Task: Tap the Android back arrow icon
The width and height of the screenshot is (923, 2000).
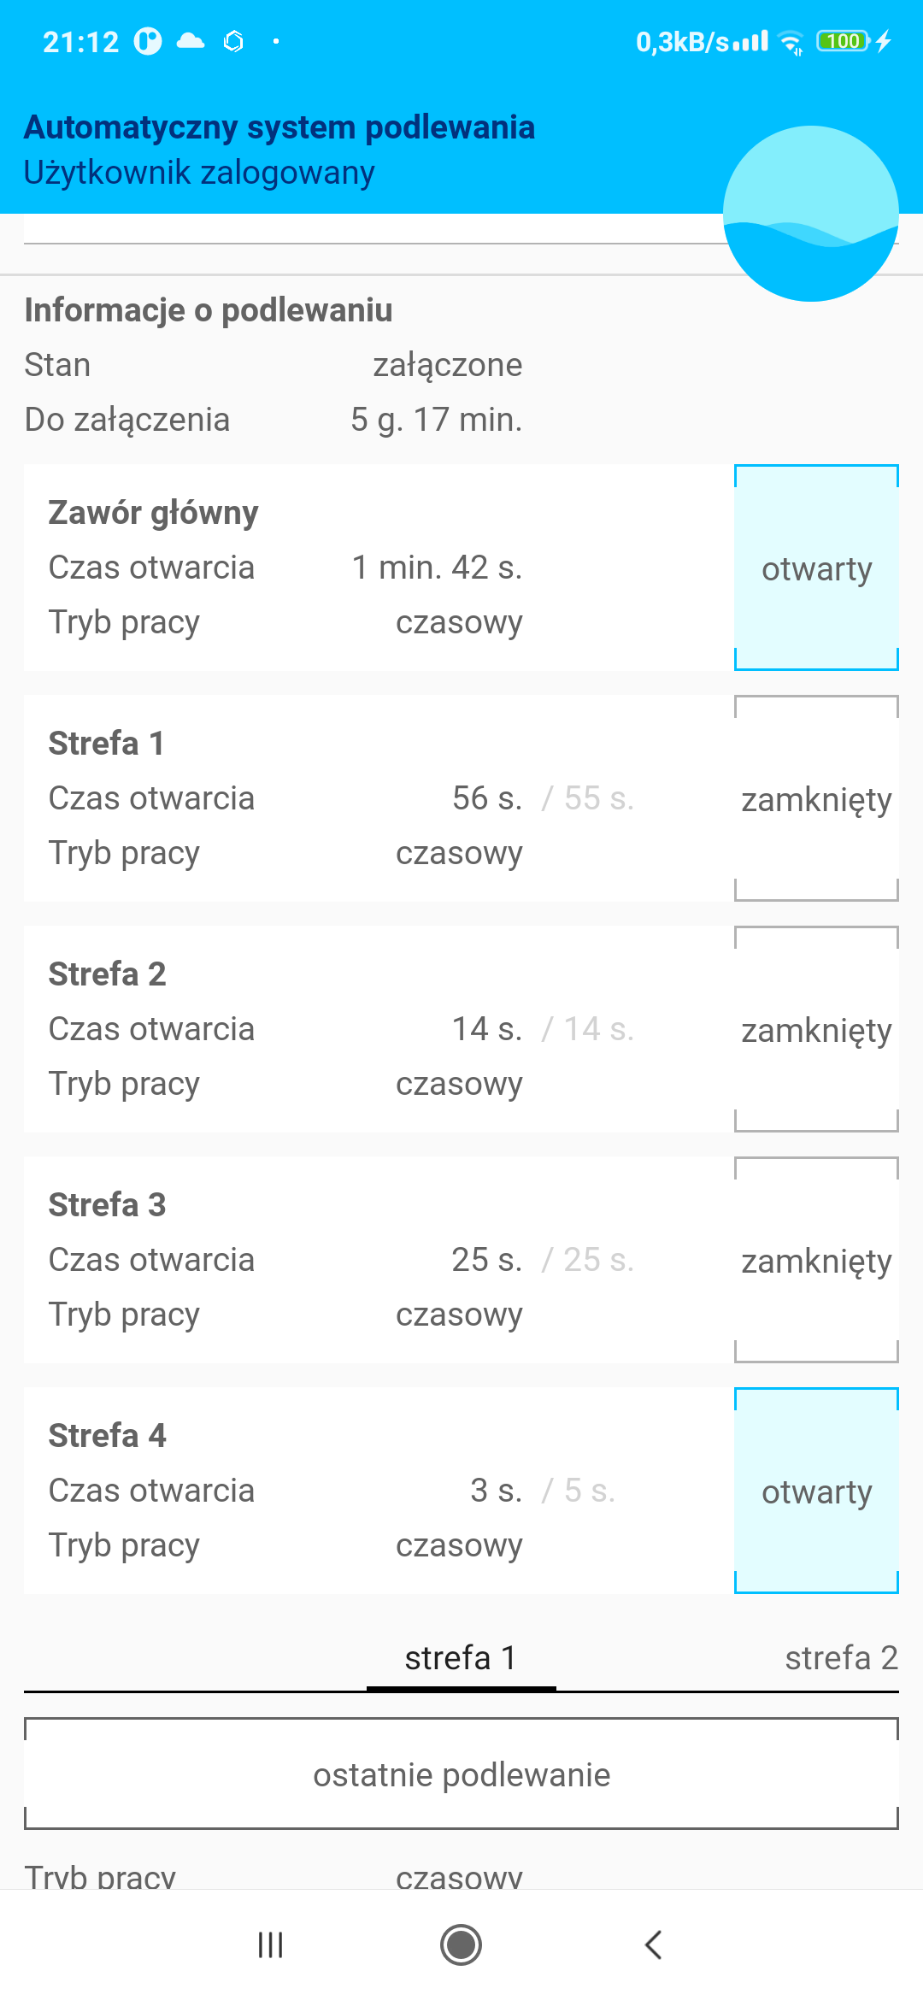Action: click(x=653, y=1945)
